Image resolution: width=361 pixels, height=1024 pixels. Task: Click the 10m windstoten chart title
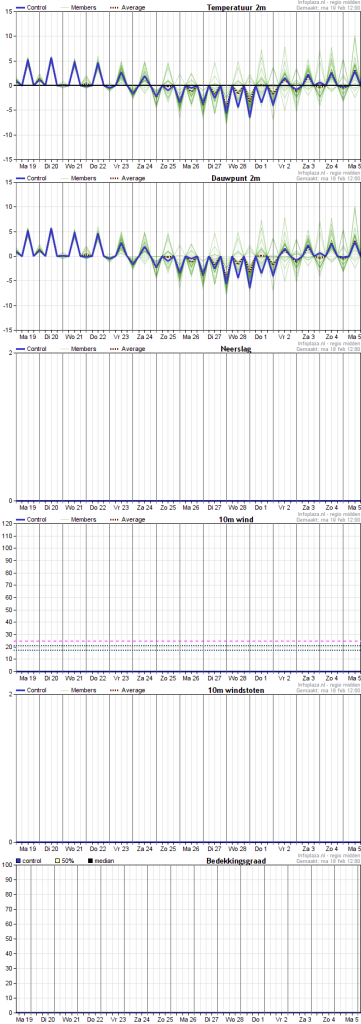coord(236,690)
